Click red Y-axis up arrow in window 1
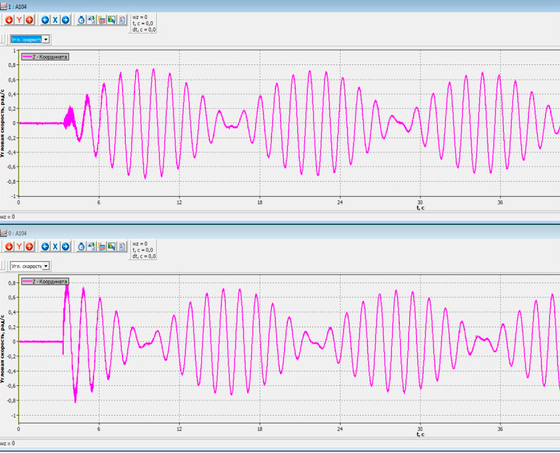The image size is (560, 453). click(x=29, y=20)
